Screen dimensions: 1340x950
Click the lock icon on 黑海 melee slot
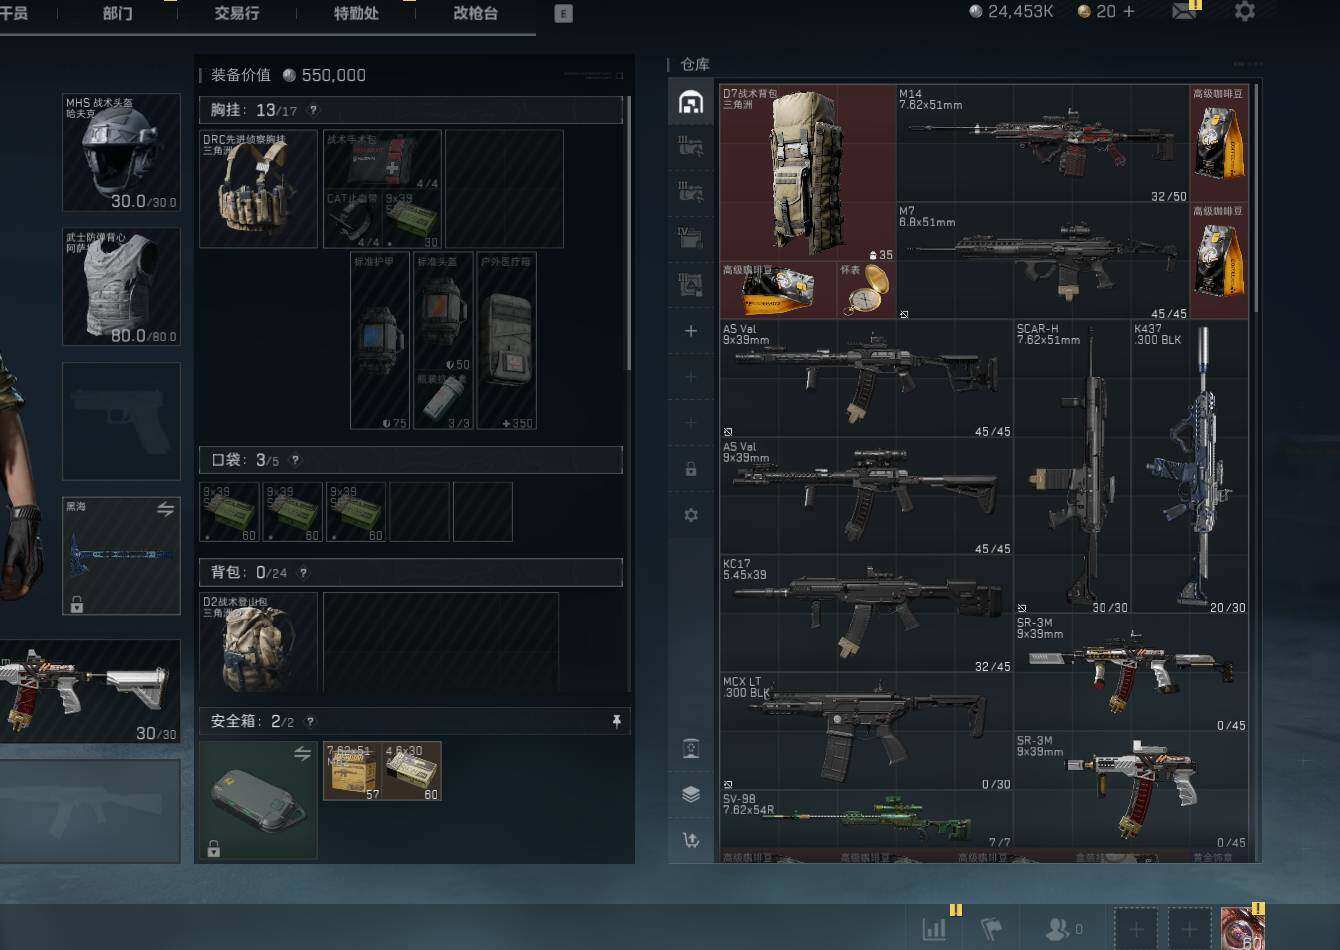click(x=76, y=604)
